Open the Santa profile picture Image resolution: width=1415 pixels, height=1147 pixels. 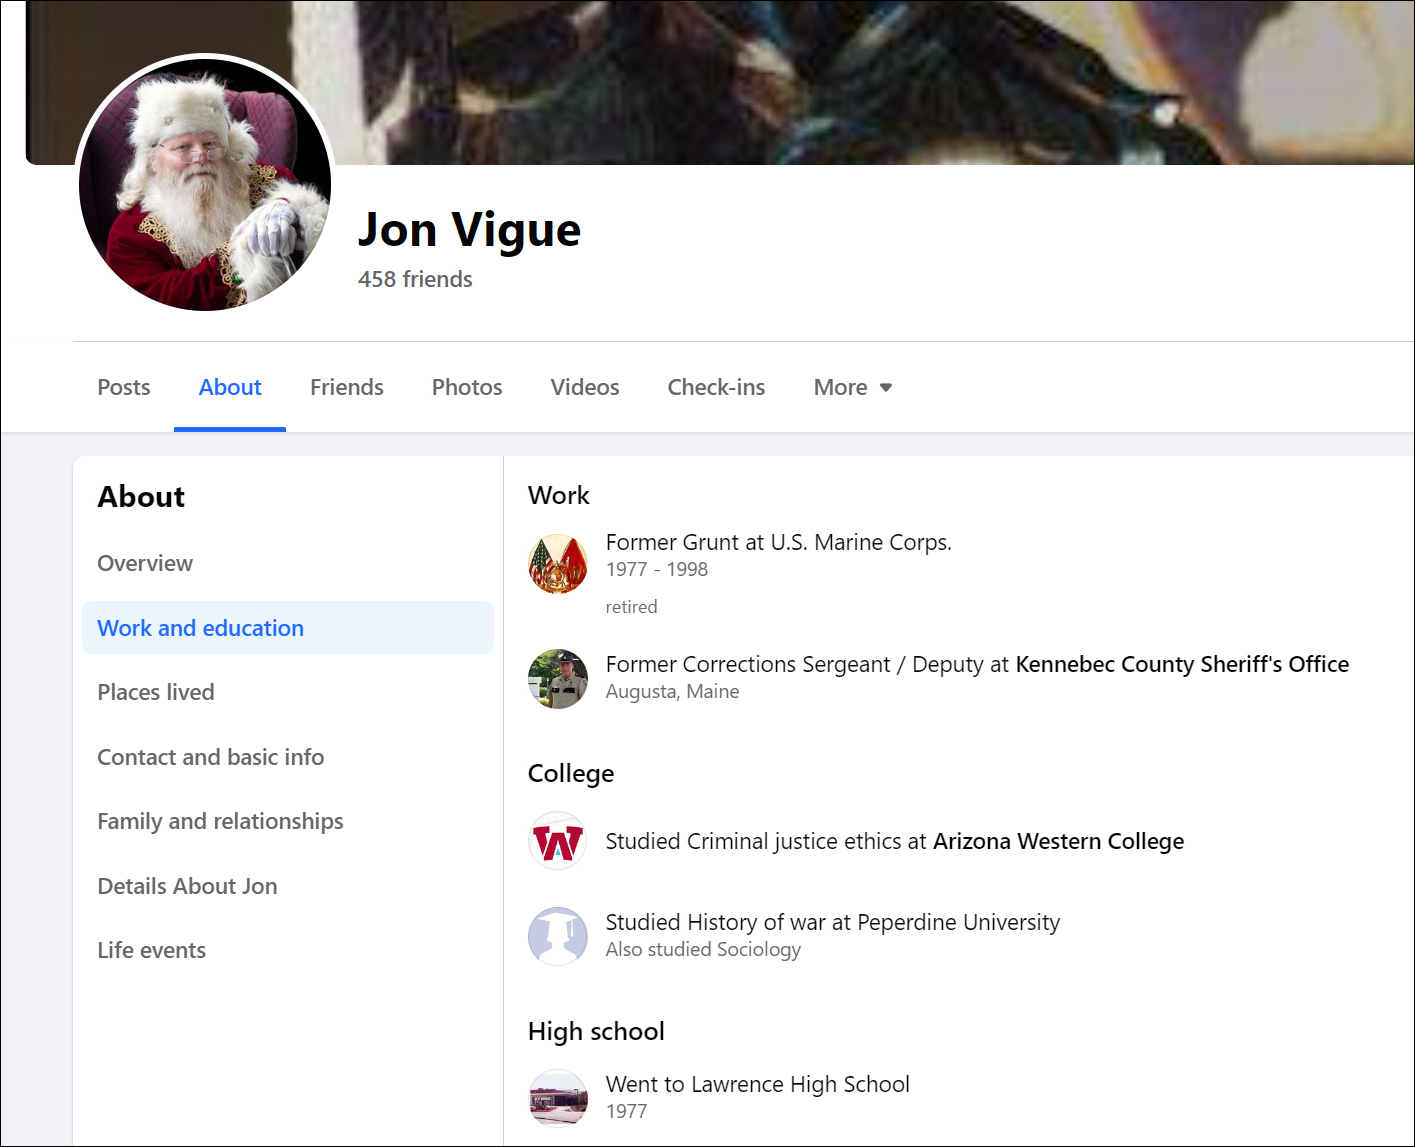click(205, 183)
